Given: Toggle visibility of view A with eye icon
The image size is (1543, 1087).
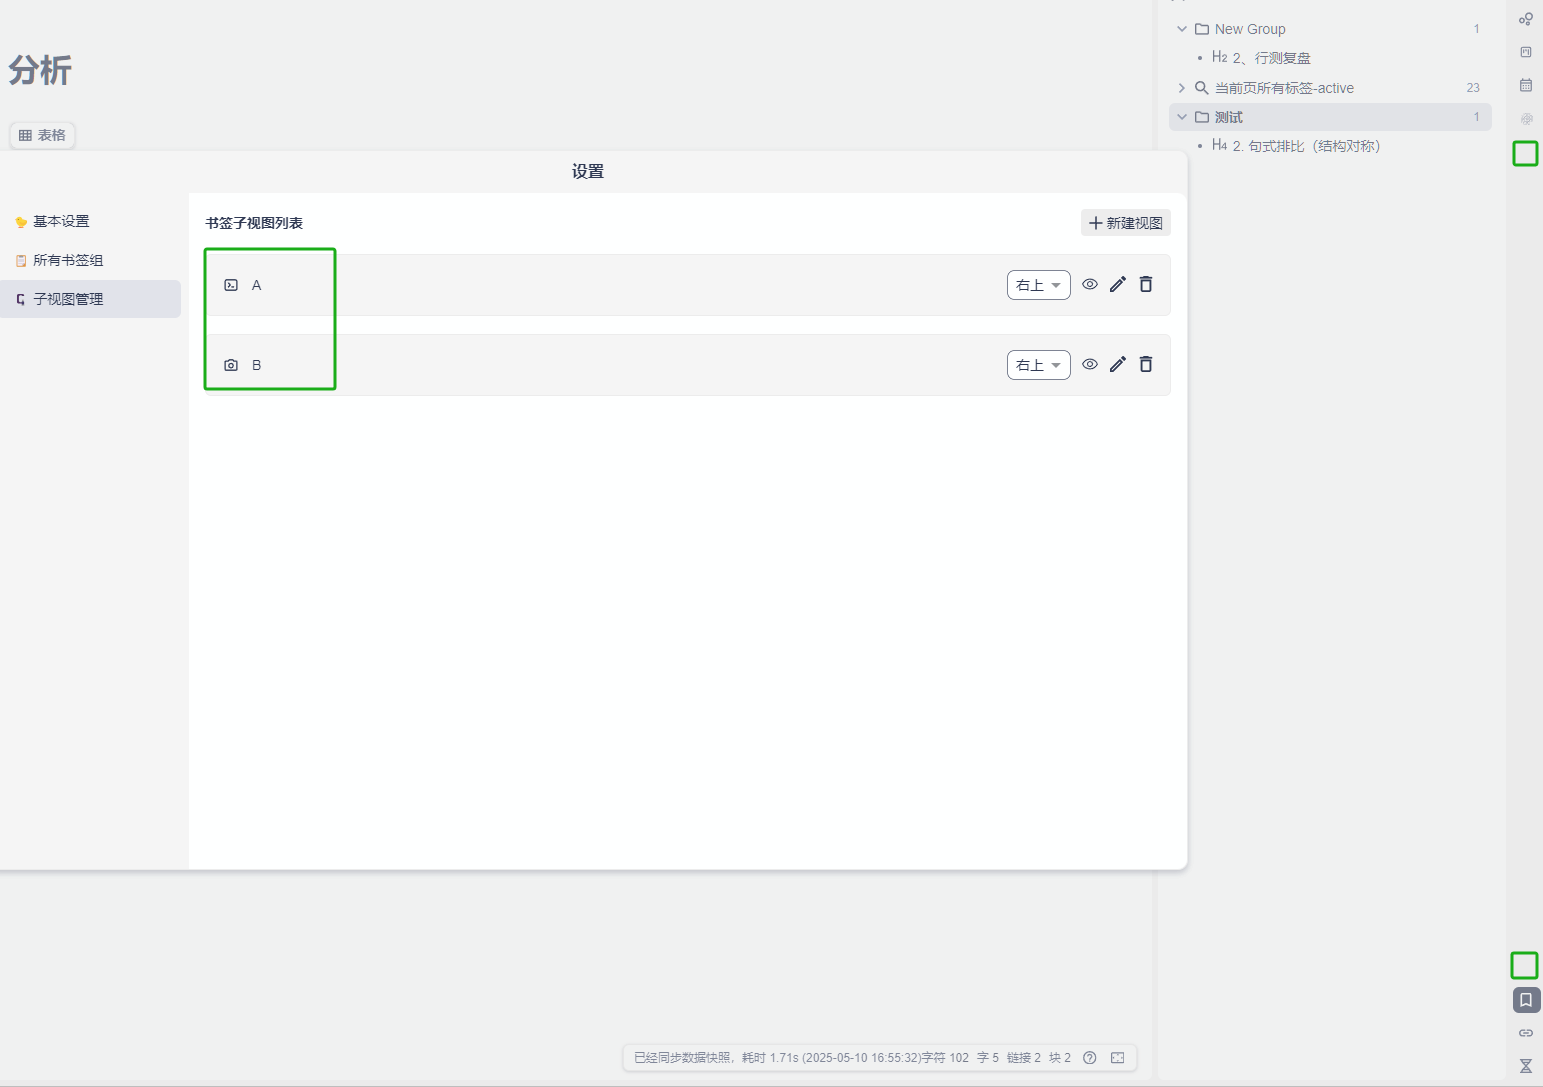Looking at the screenshot, I should (1090, 284).
